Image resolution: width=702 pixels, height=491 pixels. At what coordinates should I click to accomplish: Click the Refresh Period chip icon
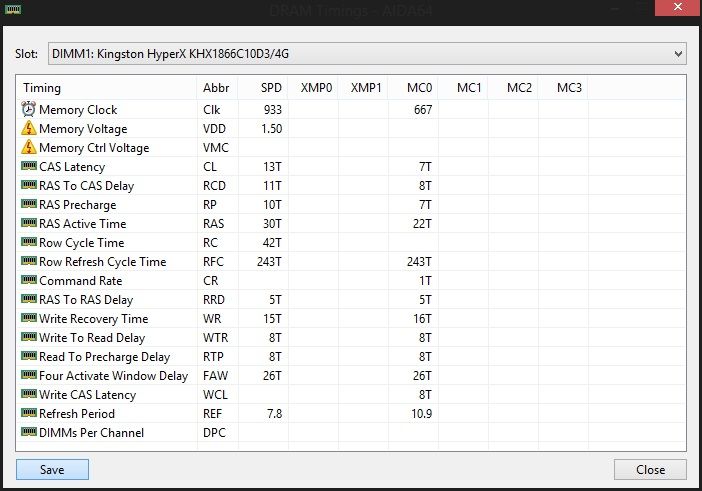point(29,413)
